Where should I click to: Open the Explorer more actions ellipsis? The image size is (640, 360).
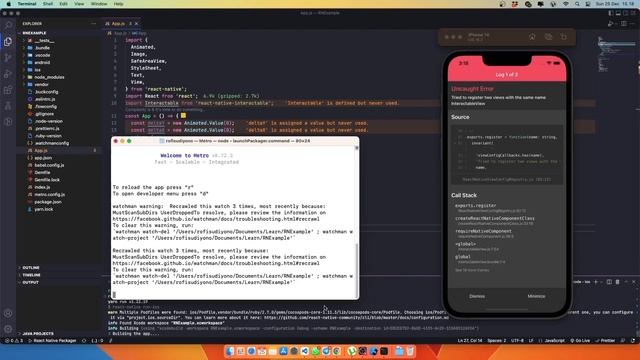93,24
